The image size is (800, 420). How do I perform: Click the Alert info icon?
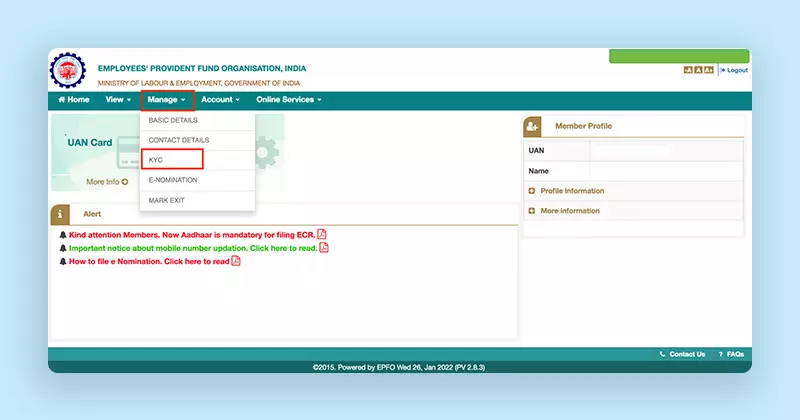pos(61,214)
